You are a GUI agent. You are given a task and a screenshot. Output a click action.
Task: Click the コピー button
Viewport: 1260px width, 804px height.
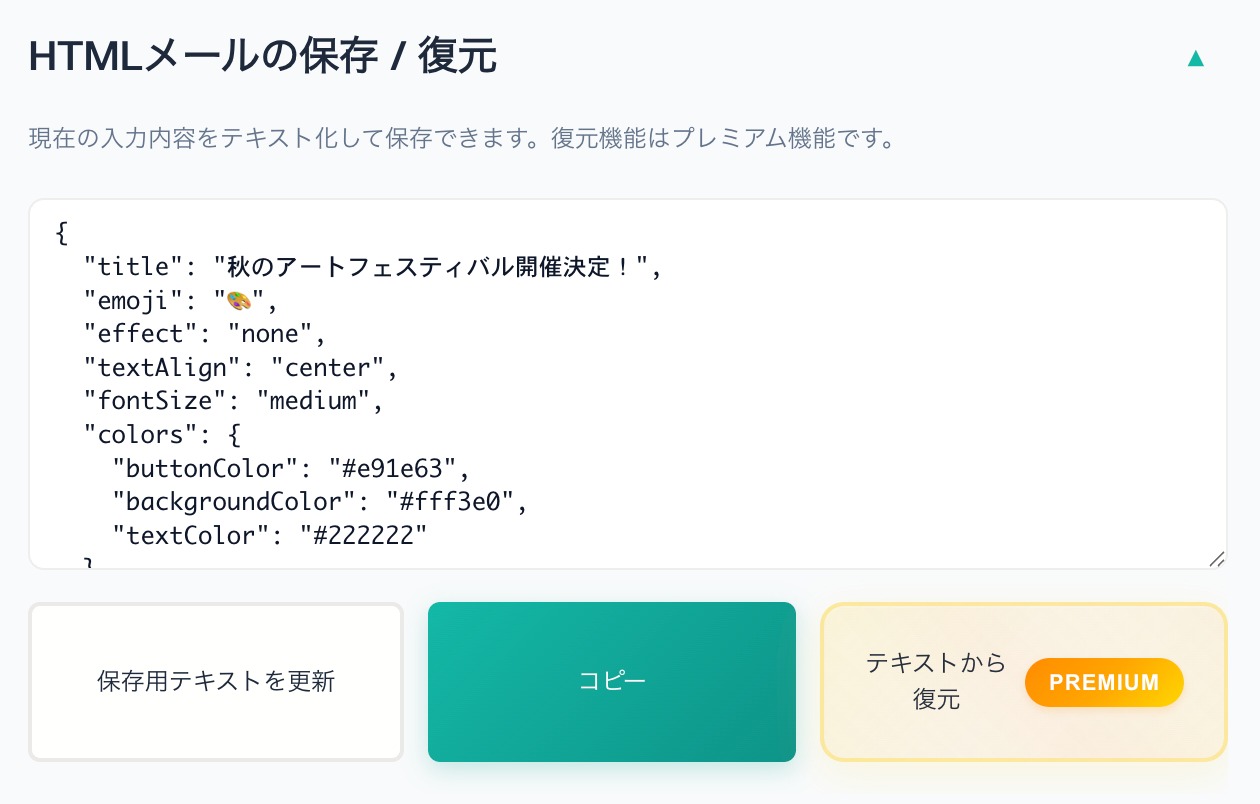(612, 682)
